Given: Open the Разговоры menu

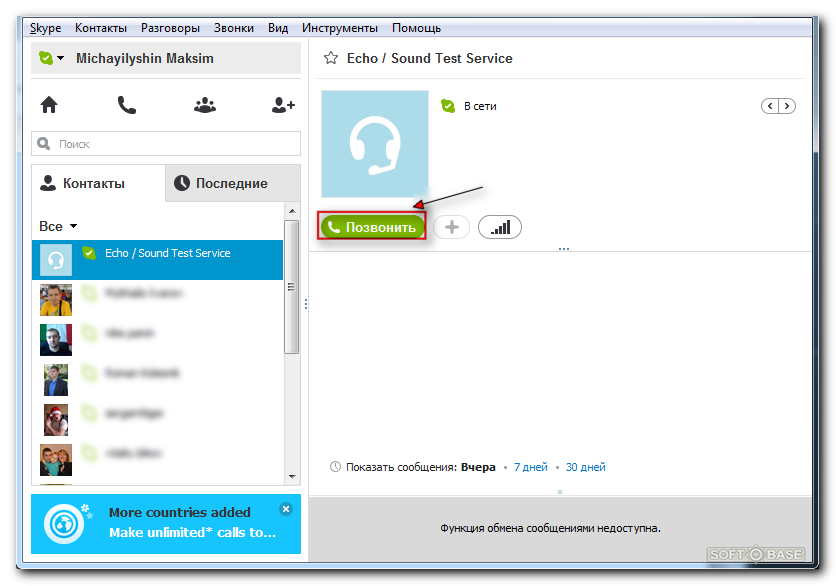Looking at the screenshot, I should (x=170, y=28).
